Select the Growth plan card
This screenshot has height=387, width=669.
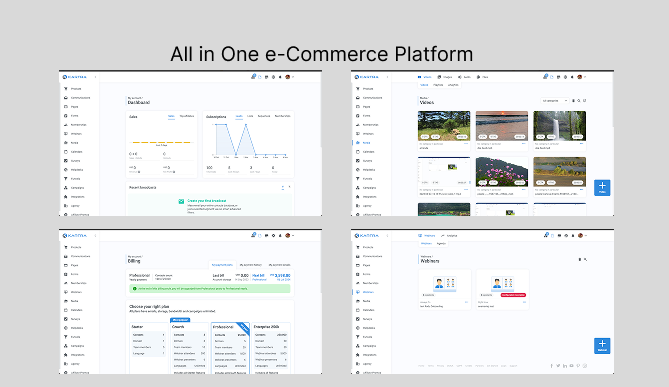point(189,348)
